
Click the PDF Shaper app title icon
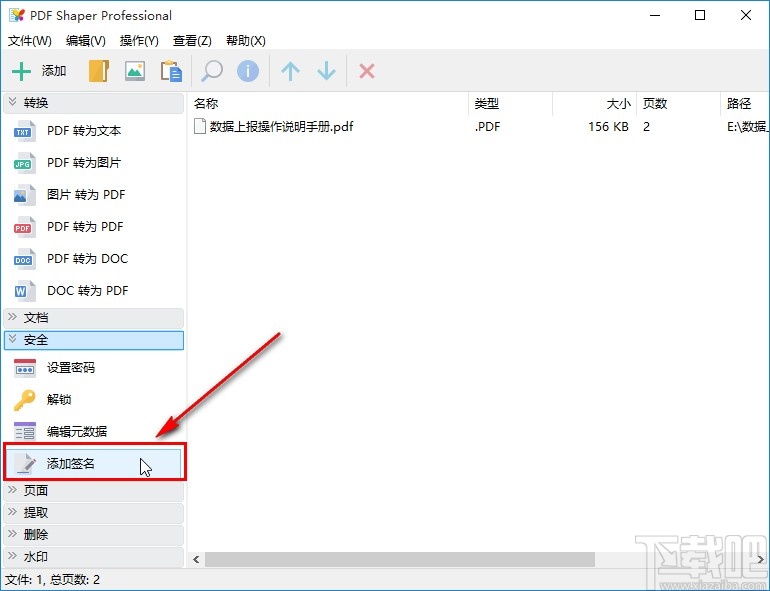click(x=17, y=15)
